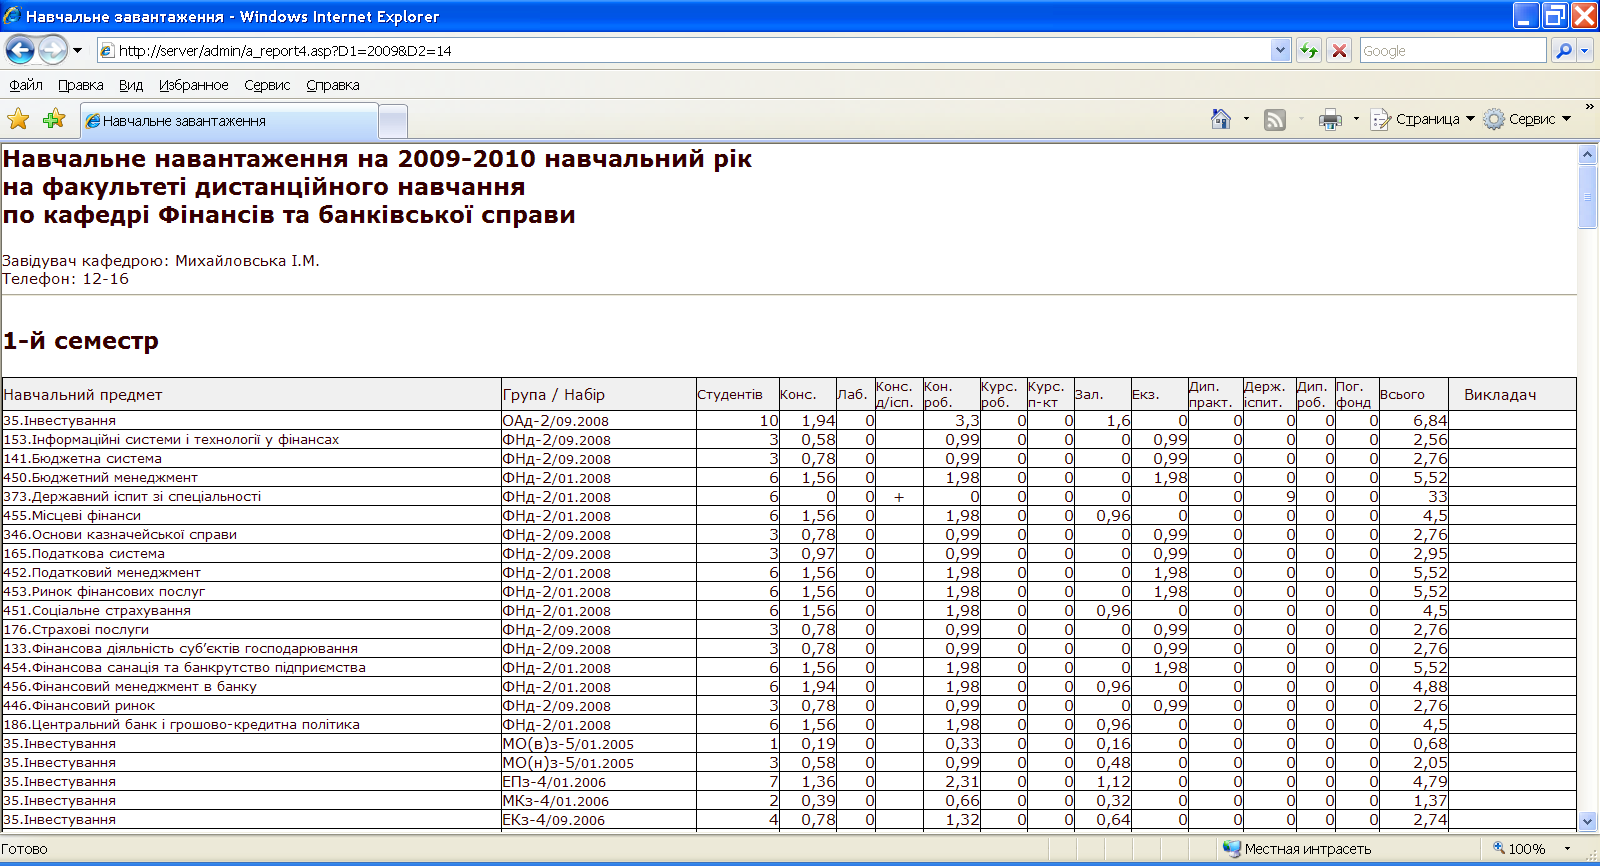Open the Справка menu
The width and height of the screenshot is (1600, 866).
coord(332,85)
